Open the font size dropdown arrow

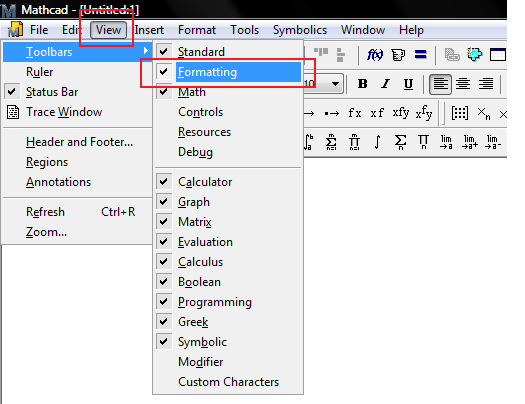(335, 84)
